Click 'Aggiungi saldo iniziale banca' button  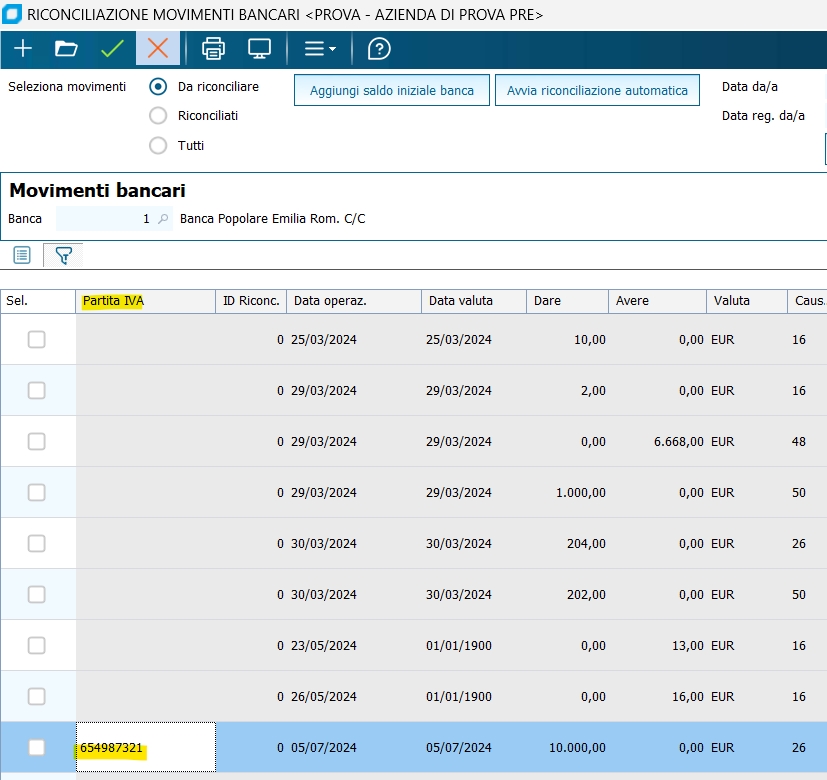(x=391, y=90)
